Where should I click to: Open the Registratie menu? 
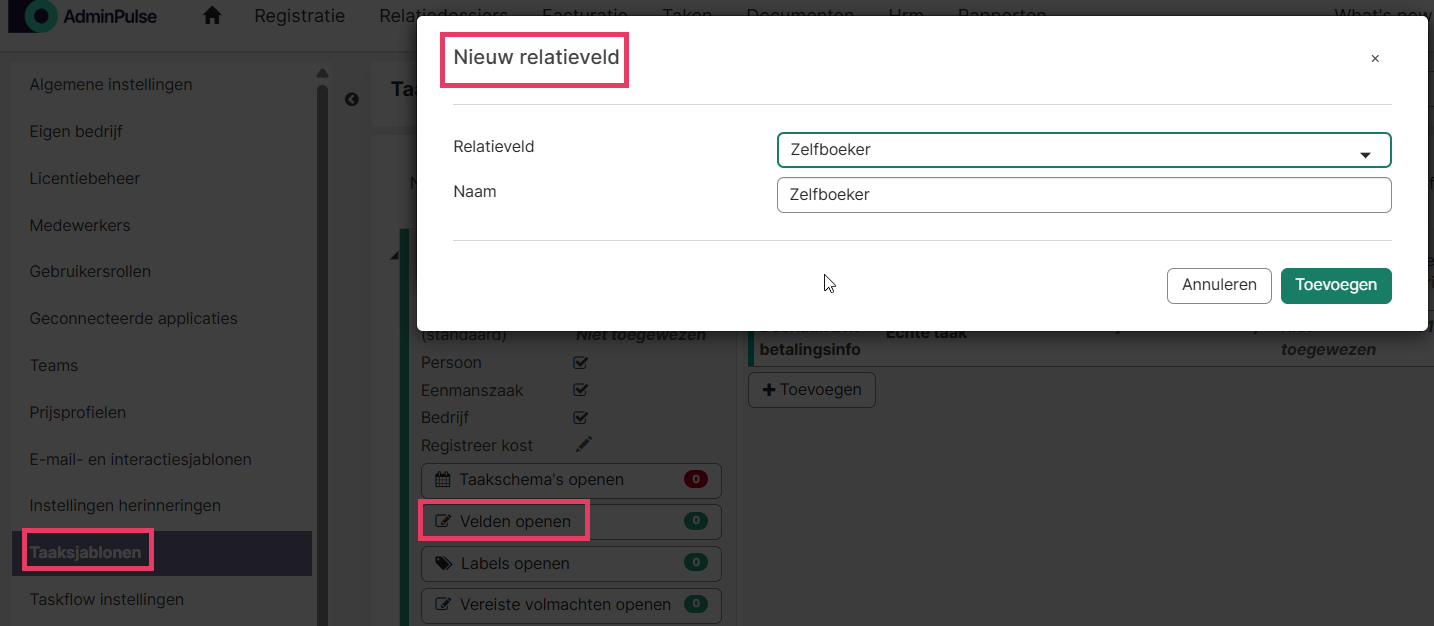[299, 16]
